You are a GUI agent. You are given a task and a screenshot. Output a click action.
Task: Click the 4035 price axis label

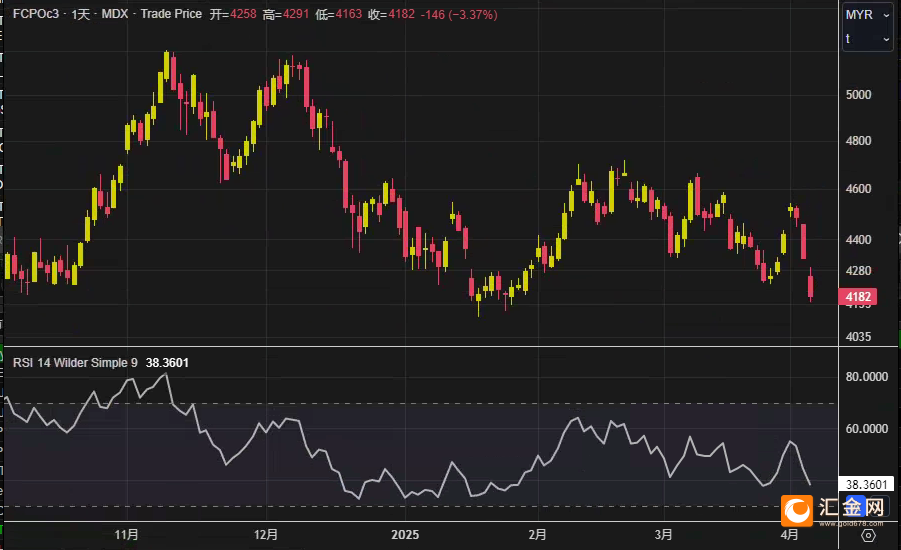(858, 337)
